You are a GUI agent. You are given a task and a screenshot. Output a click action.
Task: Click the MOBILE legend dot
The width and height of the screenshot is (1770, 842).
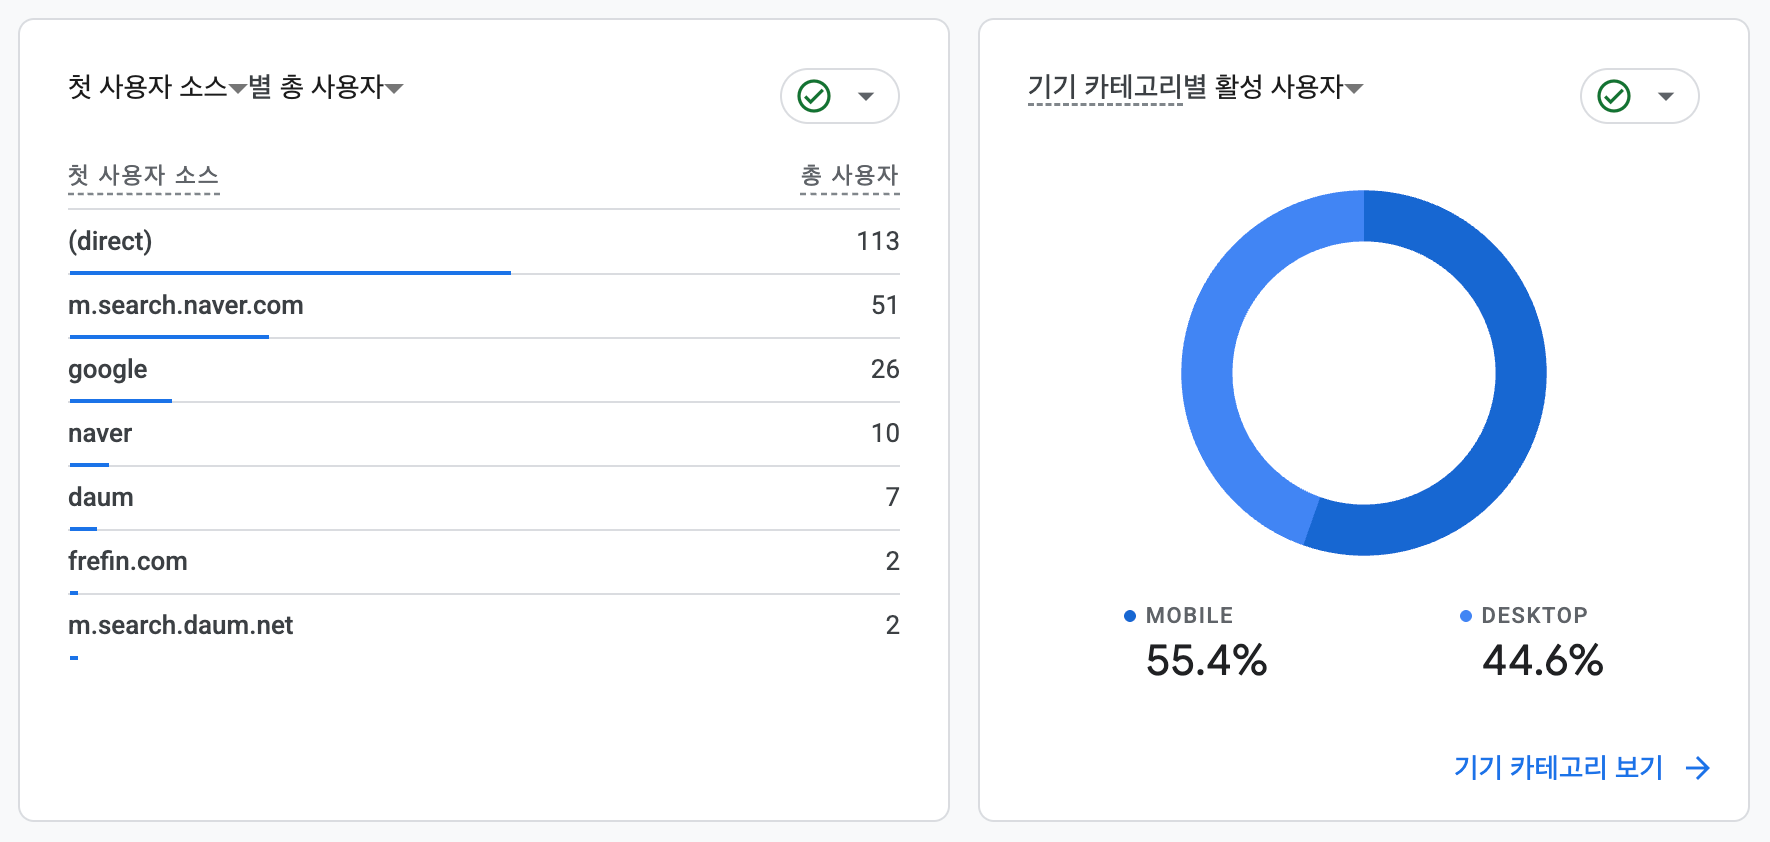[1130, 616]
